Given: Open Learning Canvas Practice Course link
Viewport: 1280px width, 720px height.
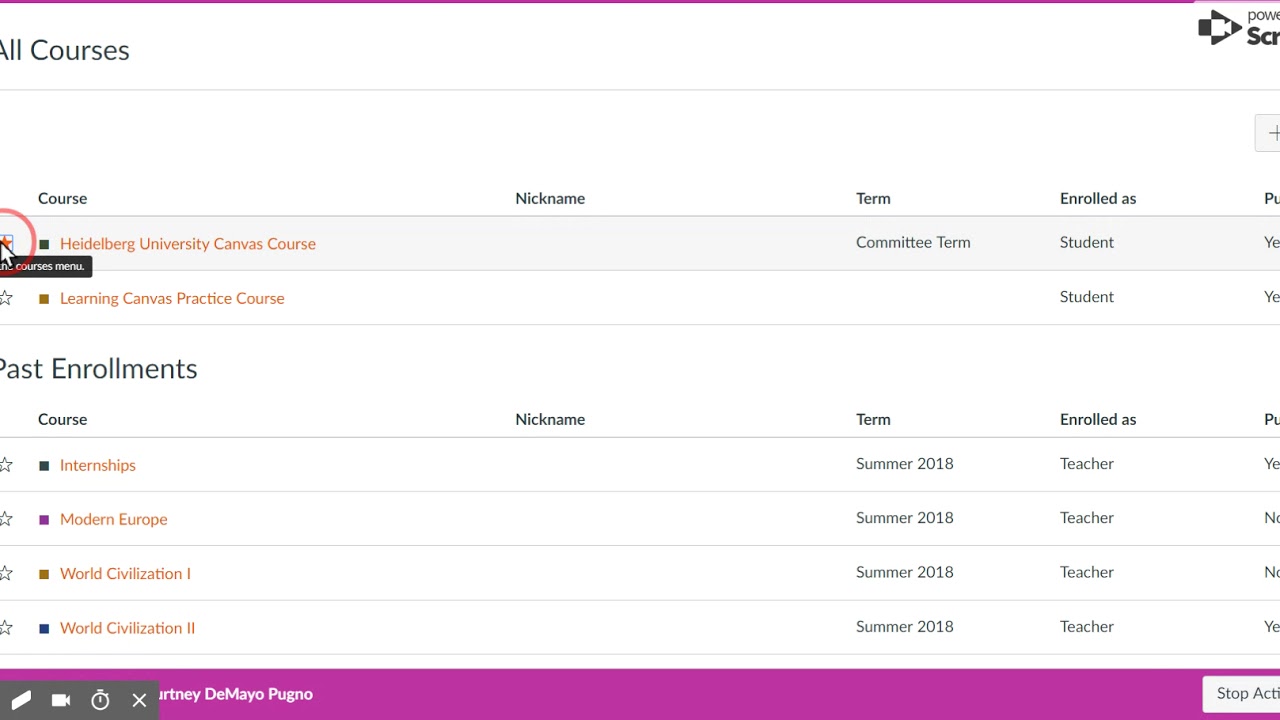Looking at the screenshot, I should pos(172,298).
